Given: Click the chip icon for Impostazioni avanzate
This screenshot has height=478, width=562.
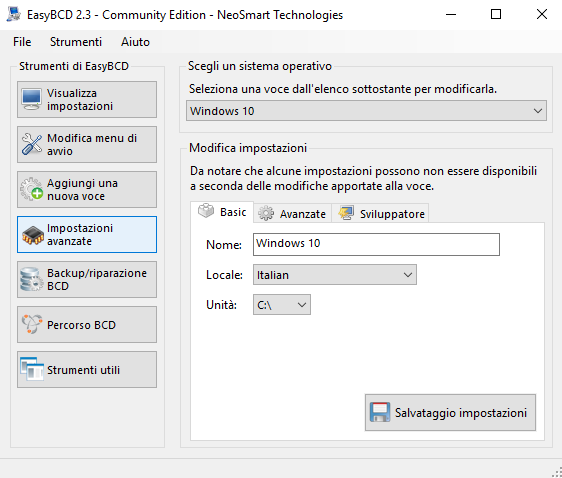Looking at the screenshot, I should point(32,235).
